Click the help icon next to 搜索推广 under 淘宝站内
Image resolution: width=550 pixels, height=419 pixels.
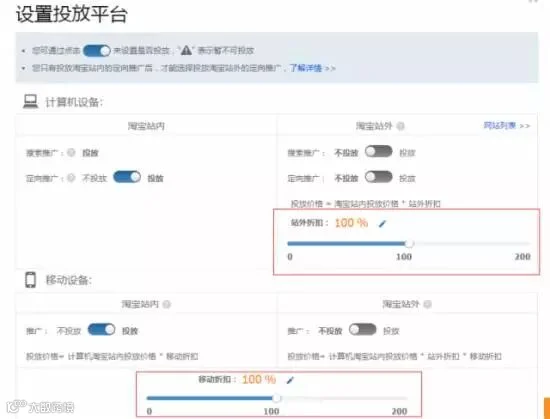click(x=71, y=153)
